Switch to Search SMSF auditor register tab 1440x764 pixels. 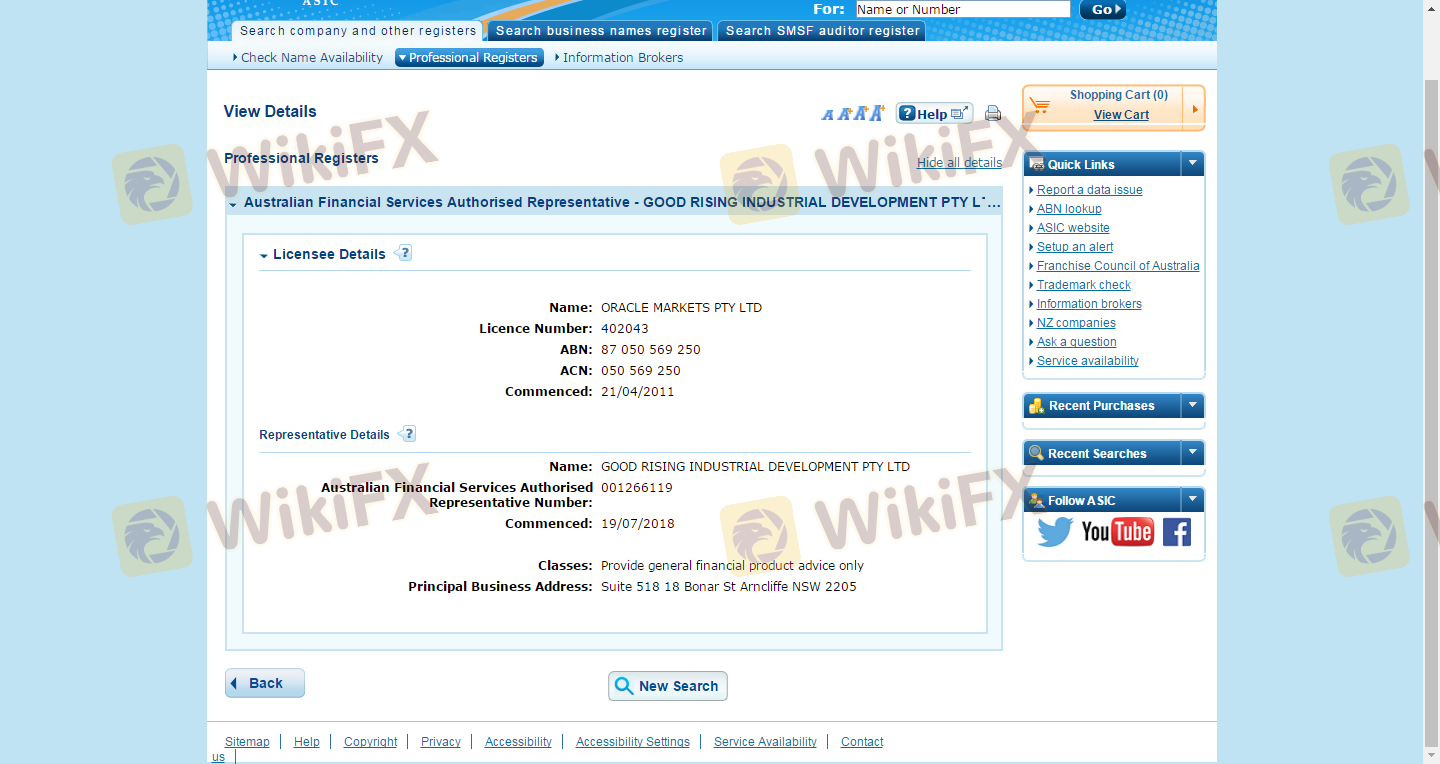[x=822, y=31]
